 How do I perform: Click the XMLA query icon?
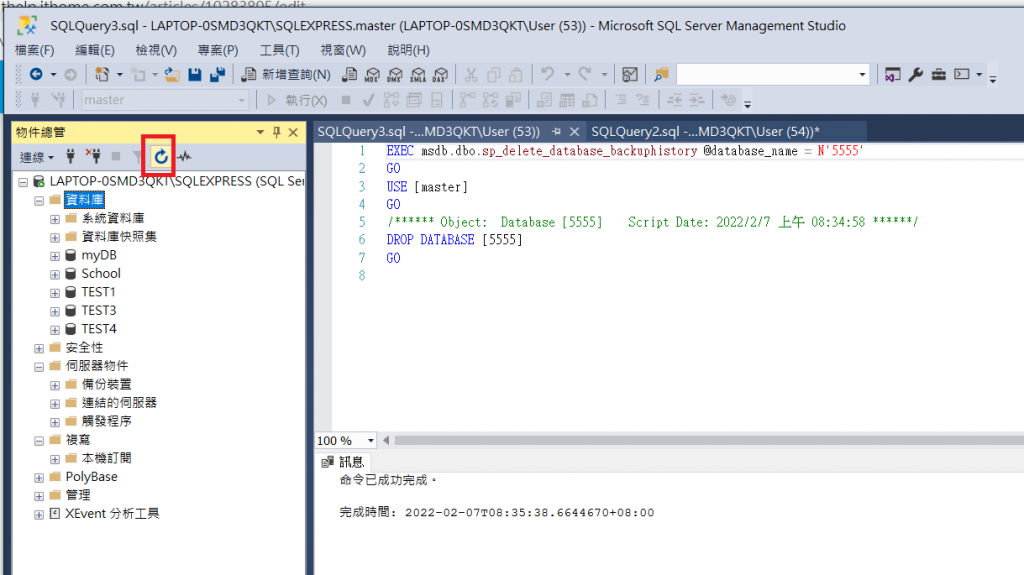pos(418,74)
